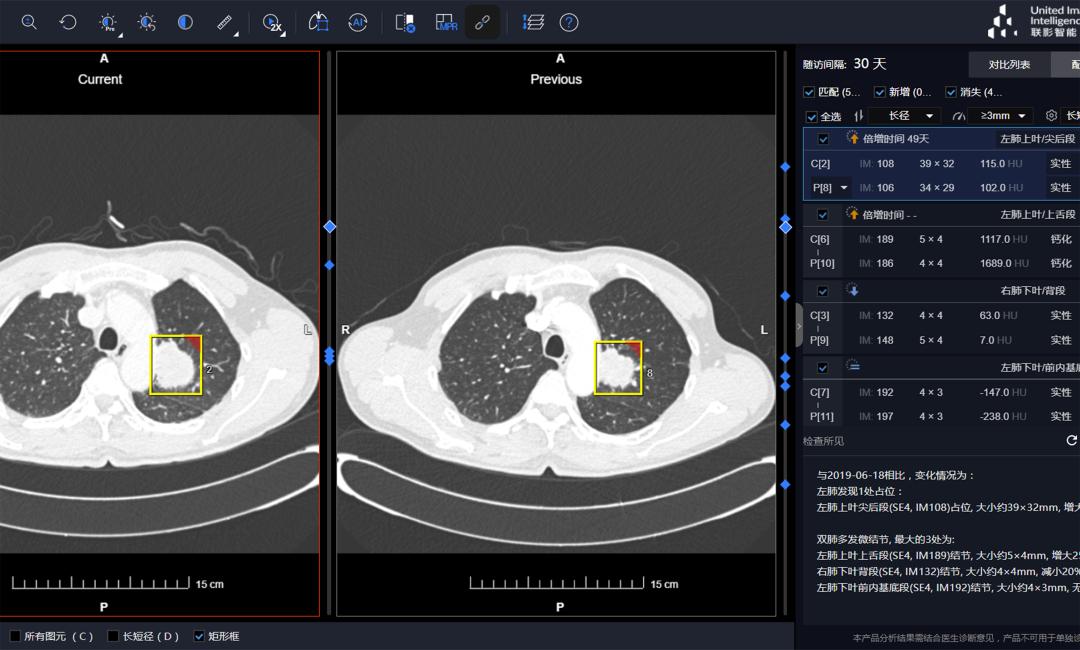This screenshot has width=1080, height=650.
Task: Click the refresh findings button beside 检查所见
Action: tap(1071, 440)
